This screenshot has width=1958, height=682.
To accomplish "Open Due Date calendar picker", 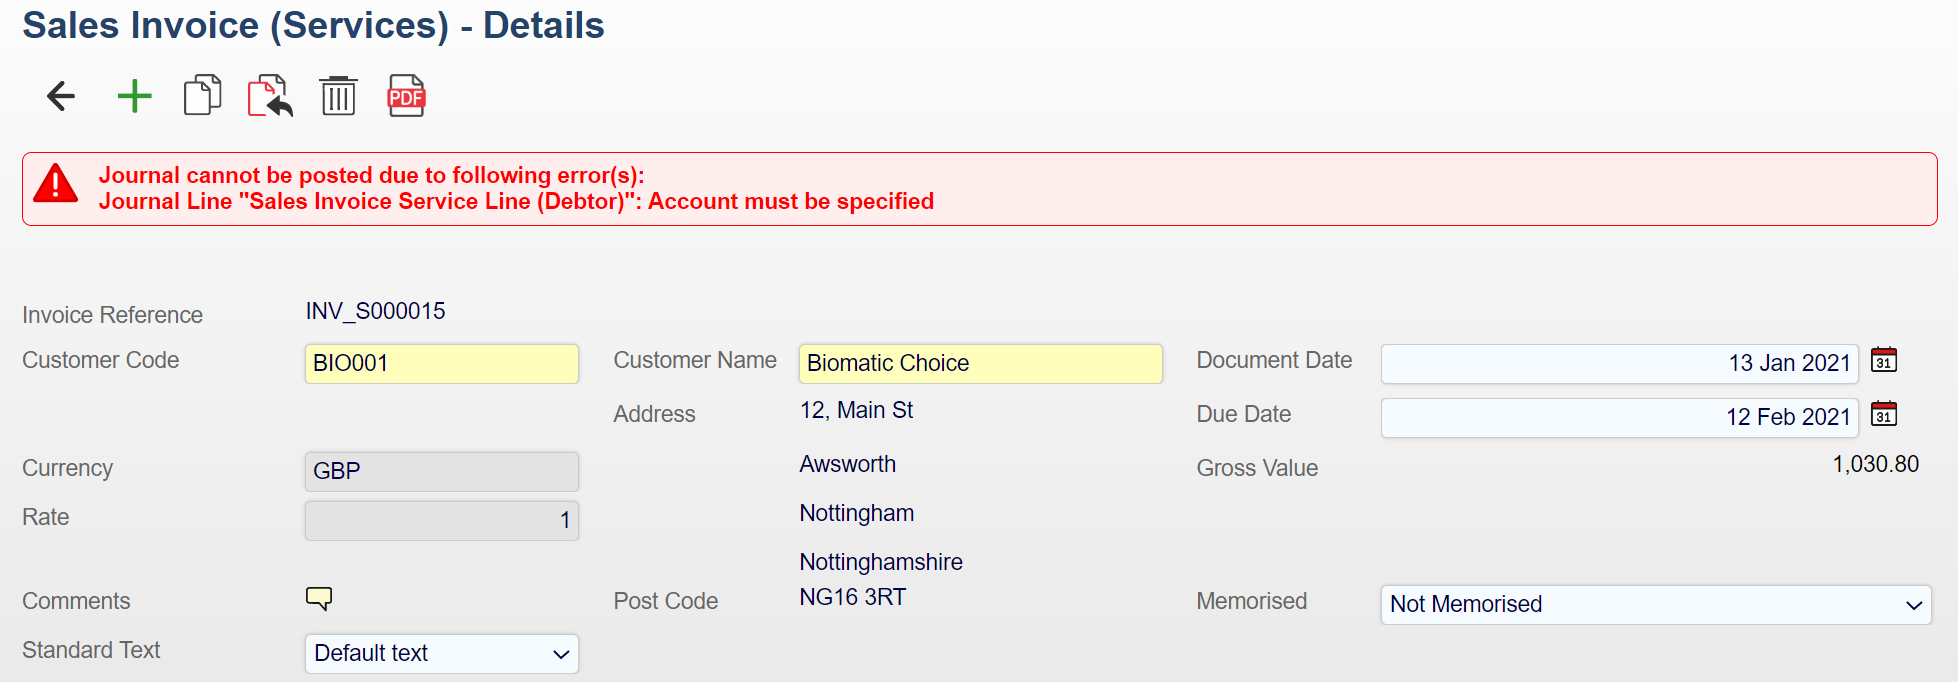I will pos(1884,414).
